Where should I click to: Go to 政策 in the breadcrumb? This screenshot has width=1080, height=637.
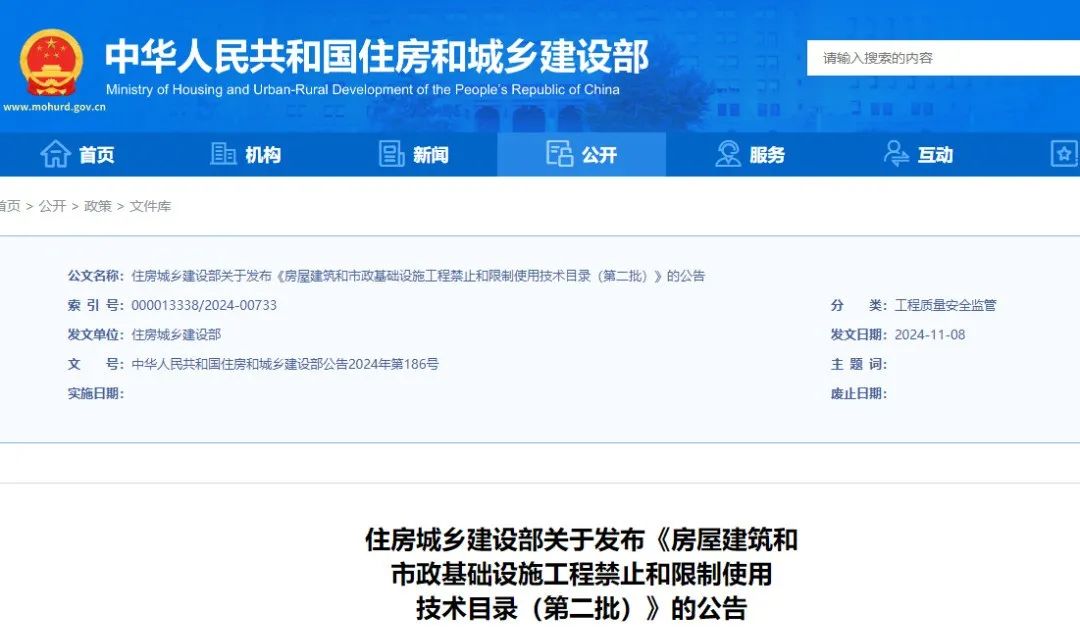click(98, 206)
